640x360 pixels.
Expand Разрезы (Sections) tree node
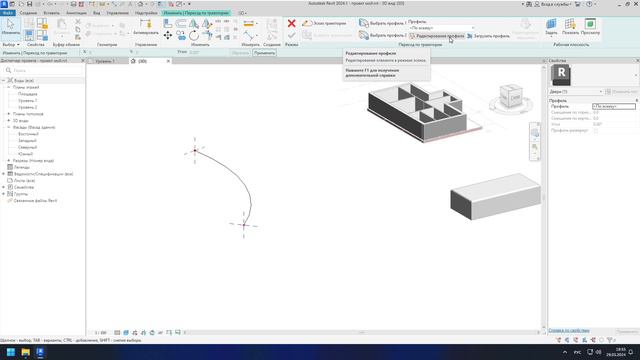click(x=9, y=160)
